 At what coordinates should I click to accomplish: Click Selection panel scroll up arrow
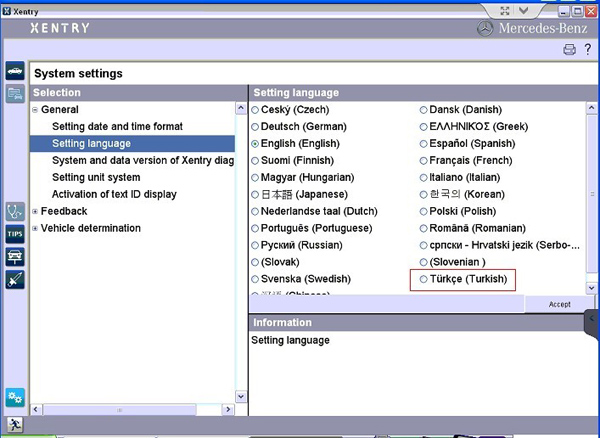[x=241, y=109]
